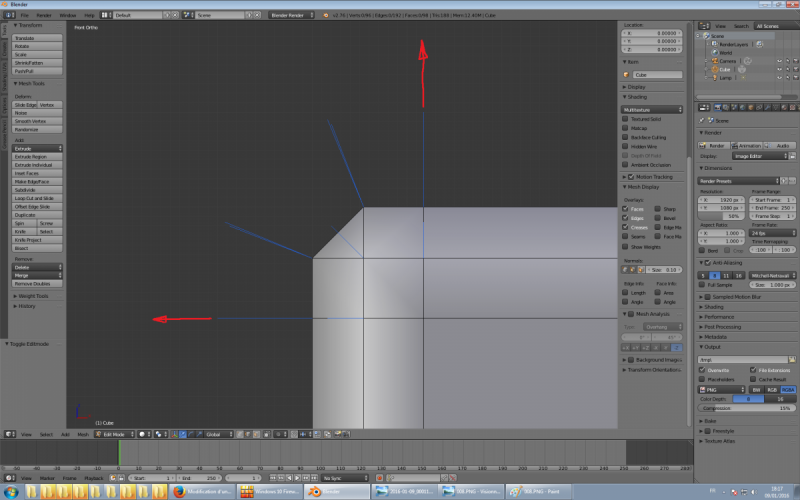Open the properties editor type selector
800x500 pixels.
coord(704,107)
